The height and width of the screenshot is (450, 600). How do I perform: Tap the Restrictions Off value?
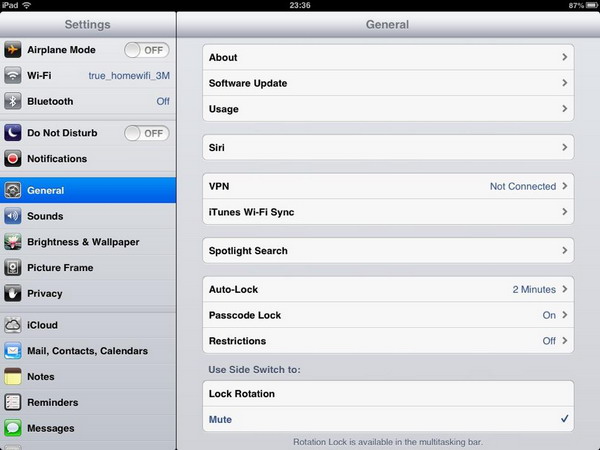[x=549, y=341]
